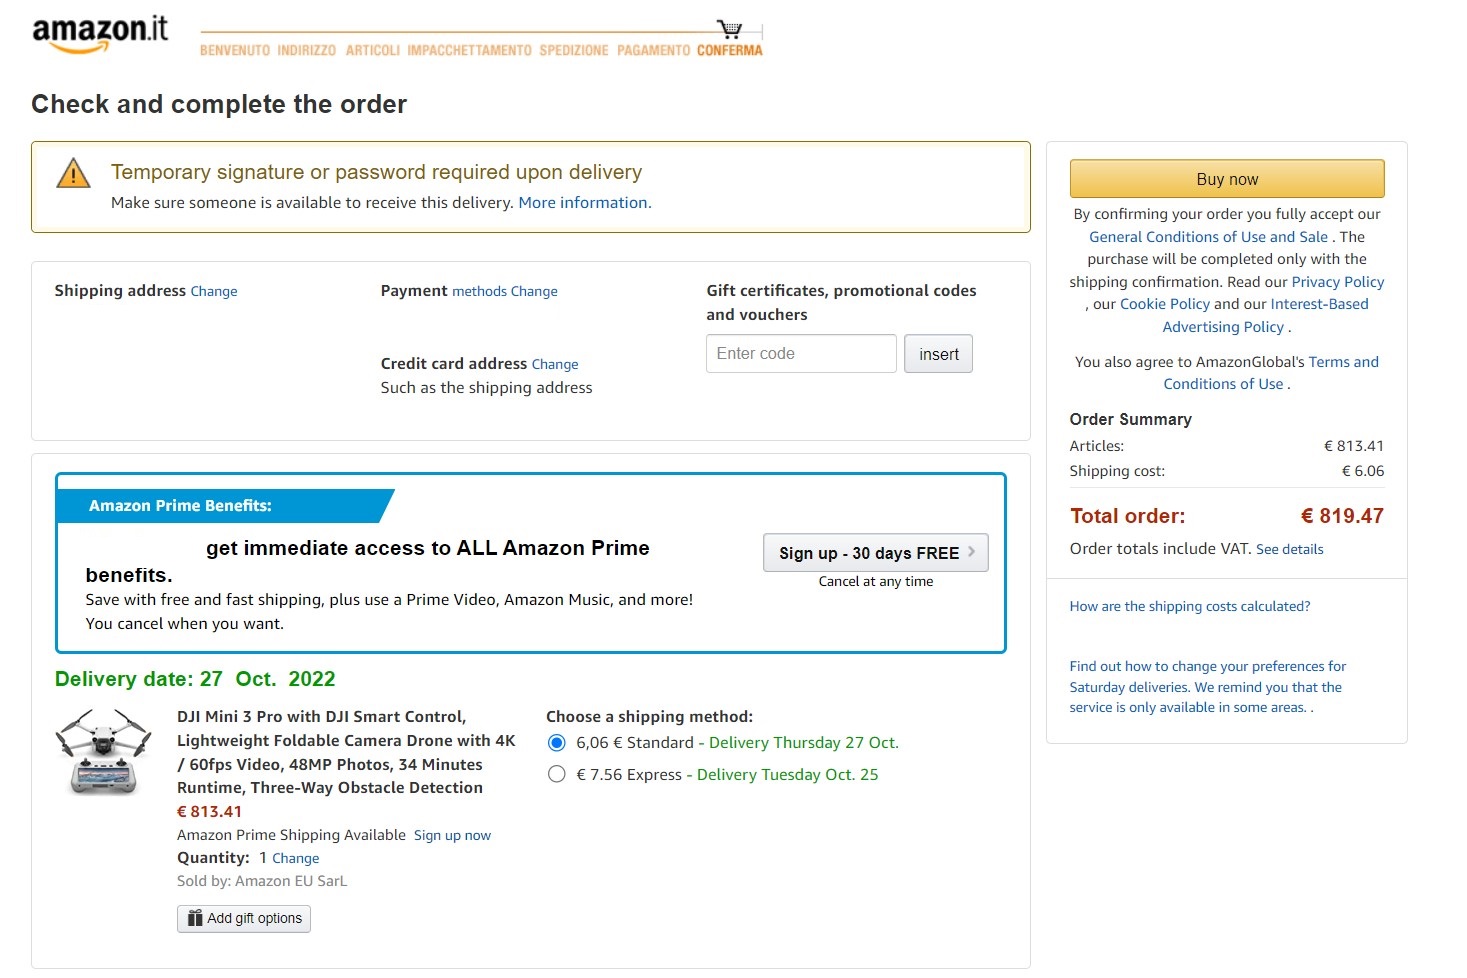Select the 6,06 € Standard shipping option

tap(557, 743)
